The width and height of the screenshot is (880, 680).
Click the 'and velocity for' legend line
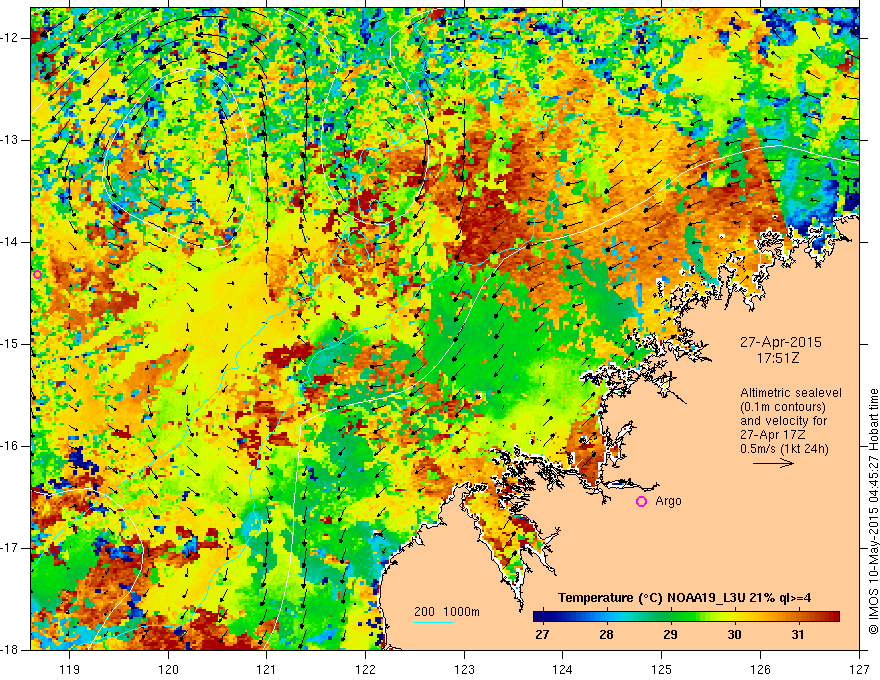click(x=783, y=421)
